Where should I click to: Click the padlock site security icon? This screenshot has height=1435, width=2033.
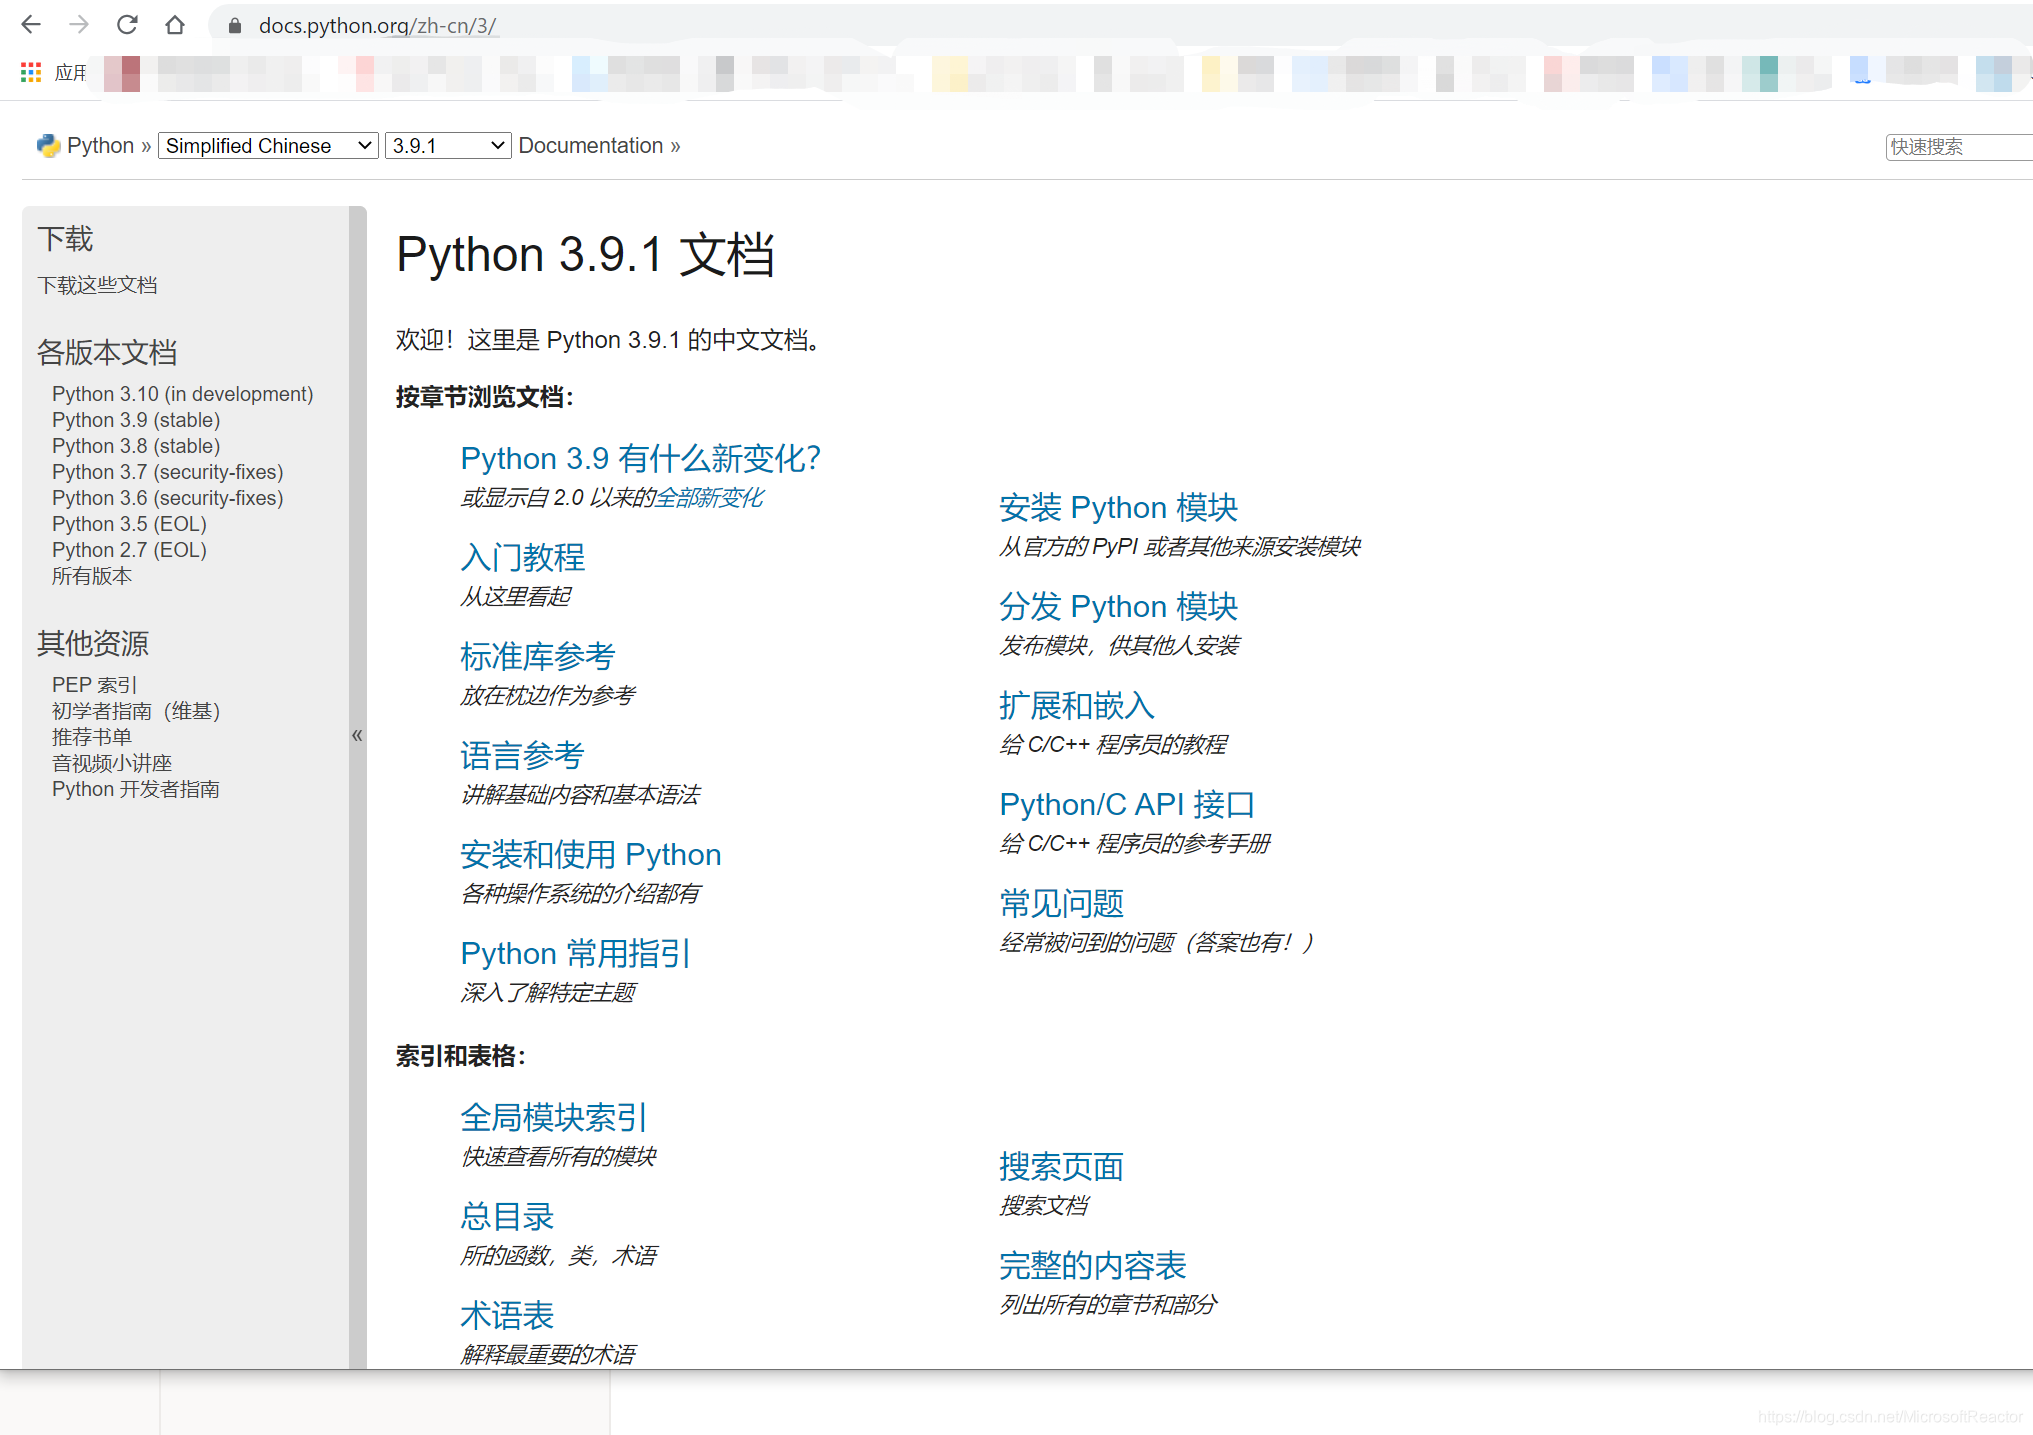point(235,26)
